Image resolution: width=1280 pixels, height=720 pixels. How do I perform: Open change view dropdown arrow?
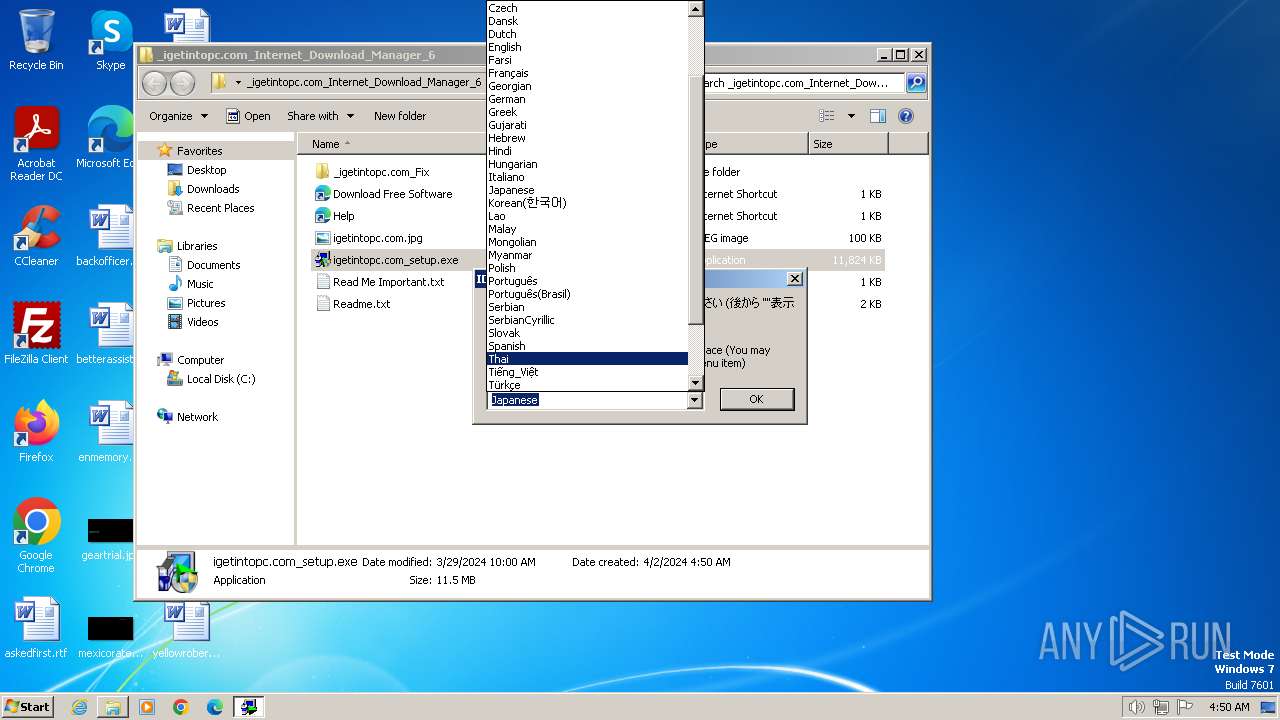point(851,116)
